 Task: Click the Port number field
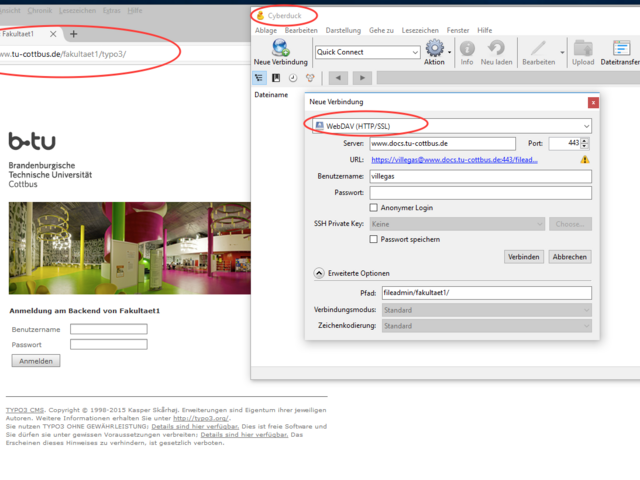tap(565, 143)
